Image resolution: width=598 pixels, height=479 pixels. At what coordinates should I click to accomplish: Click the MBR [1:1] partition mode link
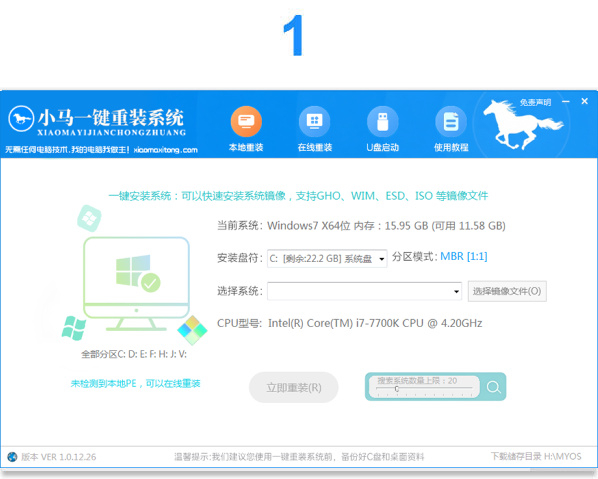coord(464,256)
